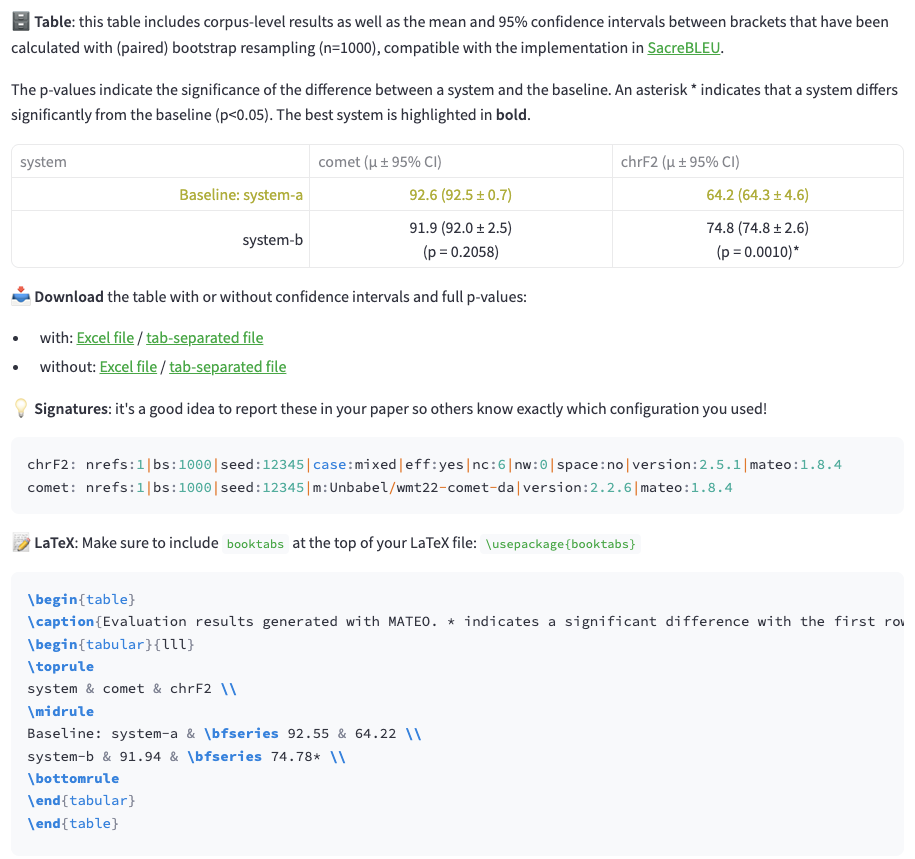Click the memo LaTeX emoji icon

pyautogui.click(x=20, y=543)
